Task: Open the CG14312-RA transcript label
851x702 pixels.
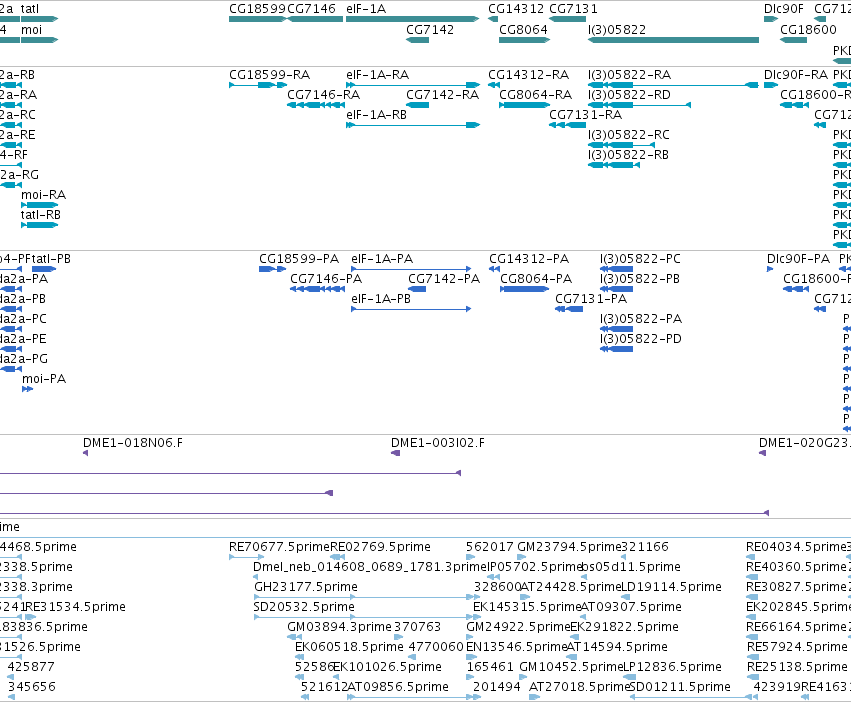Action: click(x=529, y=74)
